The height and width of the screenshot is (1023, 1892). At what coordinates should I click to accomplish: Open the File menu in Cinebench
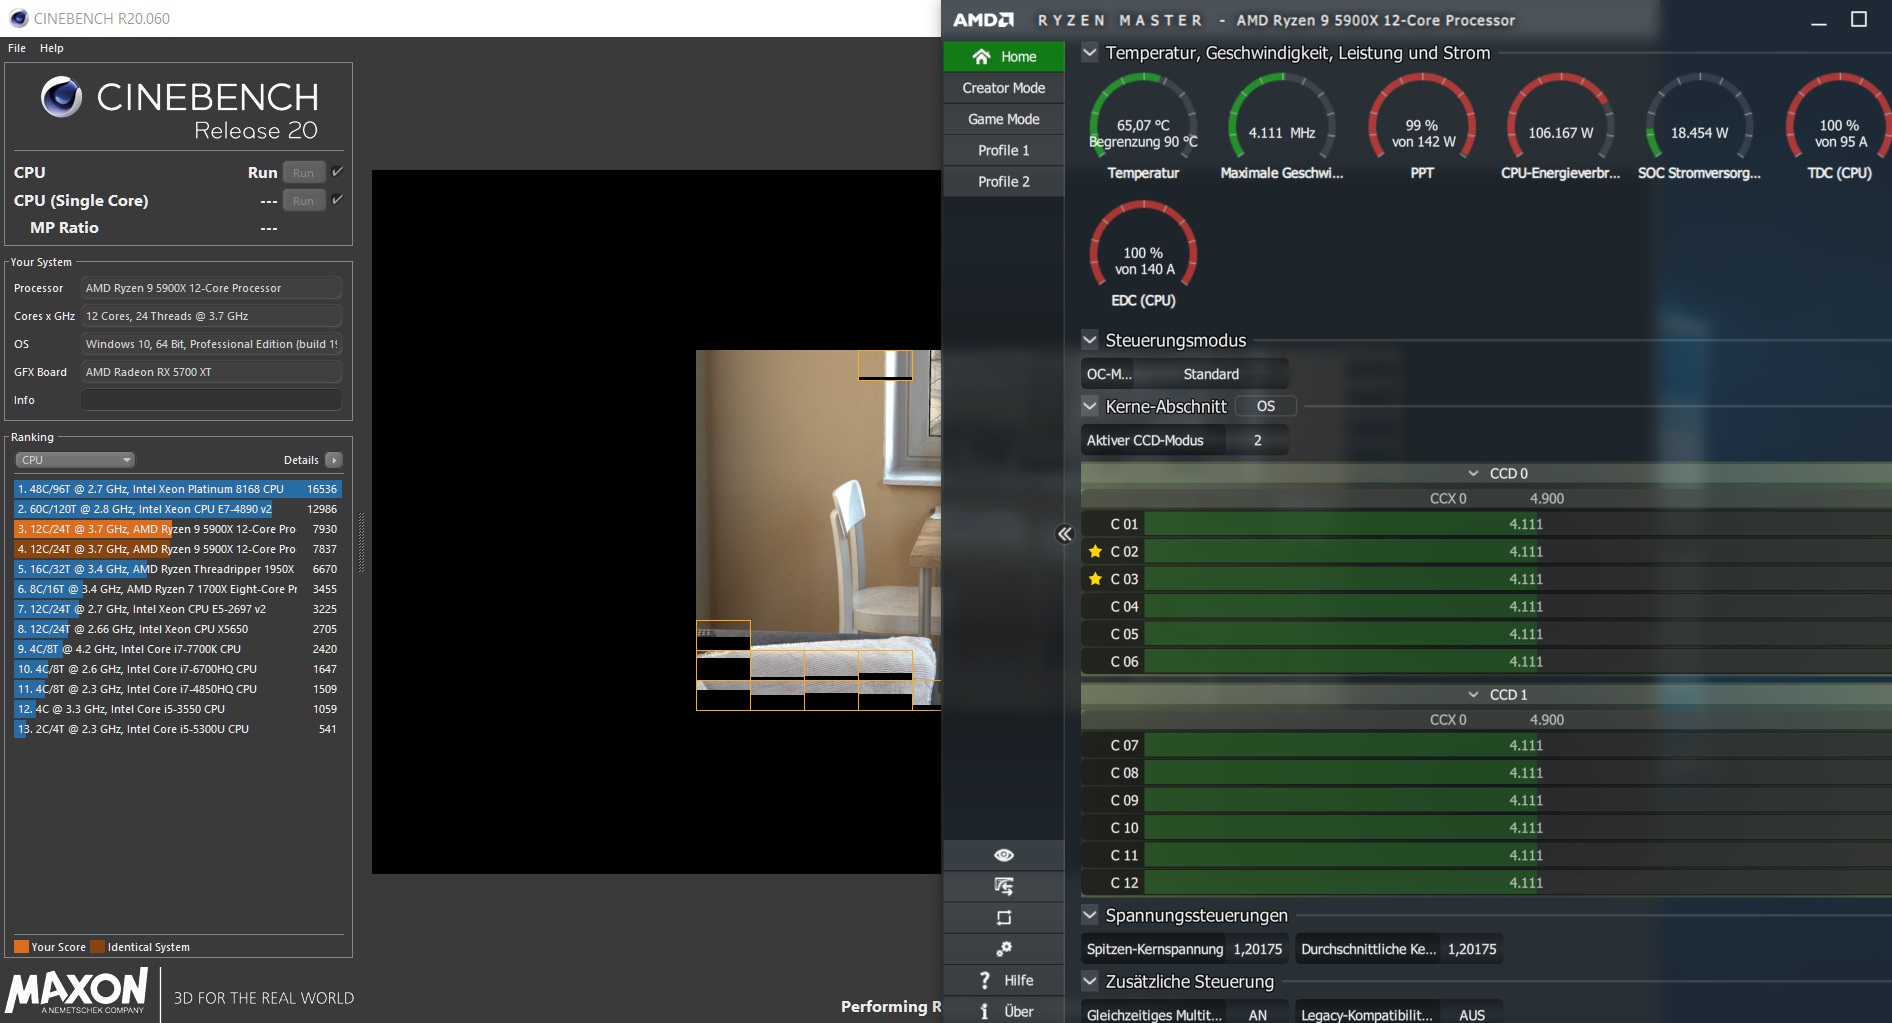tap(17, 48)
